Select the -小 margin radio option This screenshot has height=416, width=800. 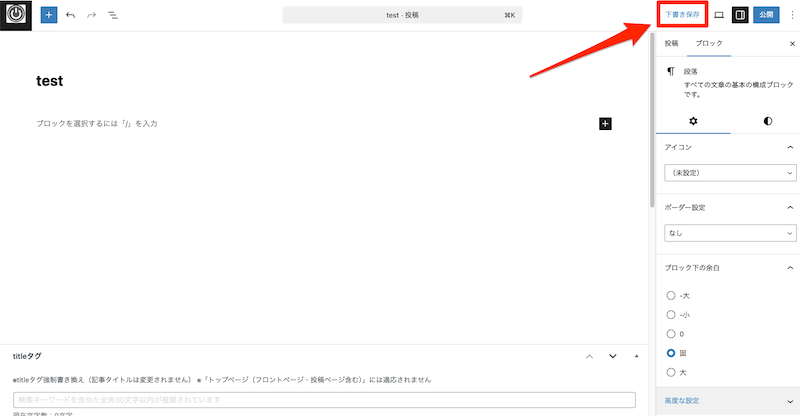click(671, 315)
